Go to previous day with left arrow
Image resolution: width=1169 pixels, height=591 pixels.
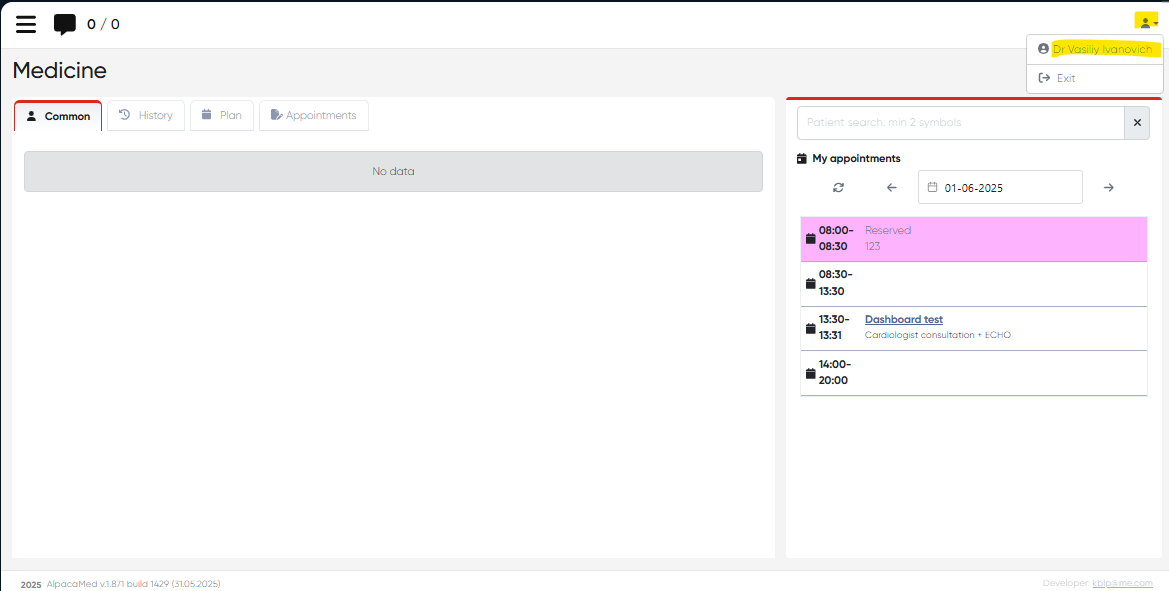[892, 187]
